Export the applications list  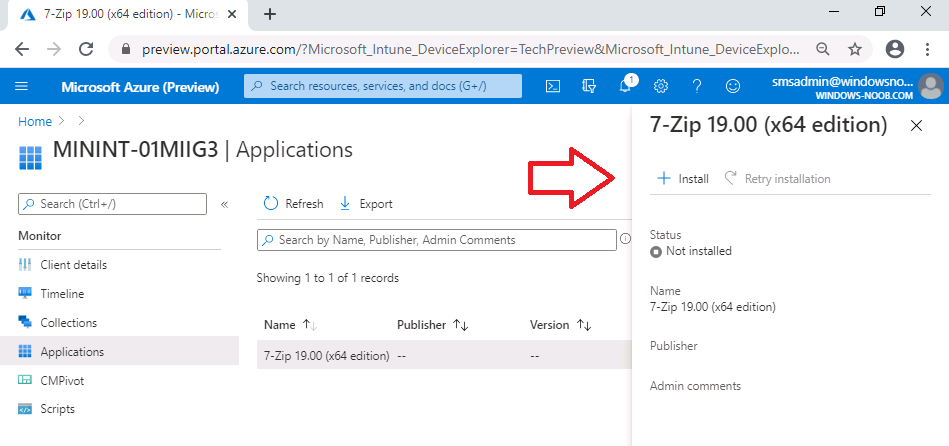coord(366,204)
